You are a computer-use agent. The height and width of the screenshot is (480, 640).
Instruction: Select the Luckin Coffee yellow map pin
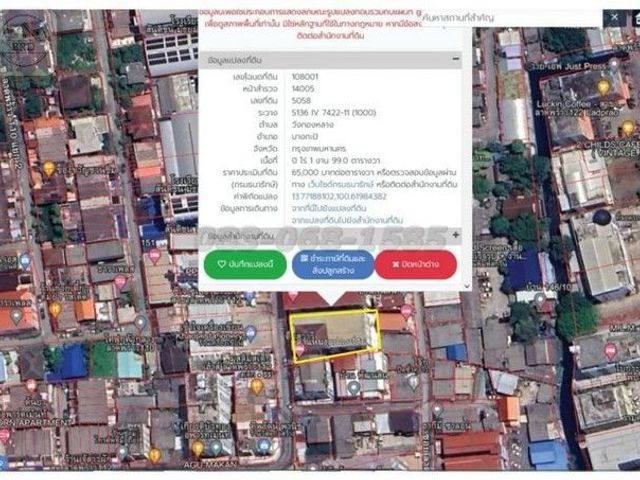604,88
